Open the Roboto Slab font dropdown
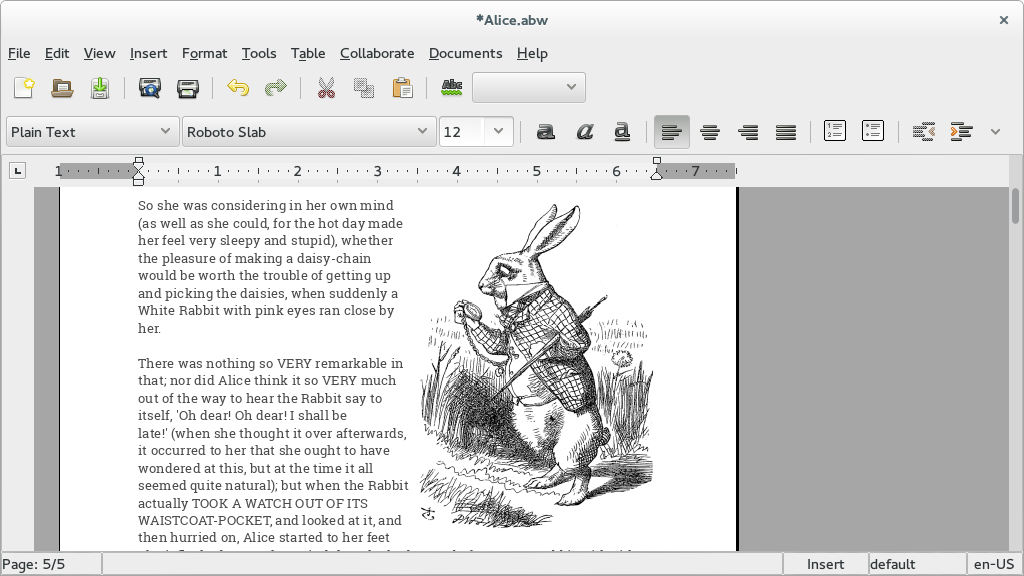Image resolution: width=1024 pixels, height=576 pixels. coord(309,132)
